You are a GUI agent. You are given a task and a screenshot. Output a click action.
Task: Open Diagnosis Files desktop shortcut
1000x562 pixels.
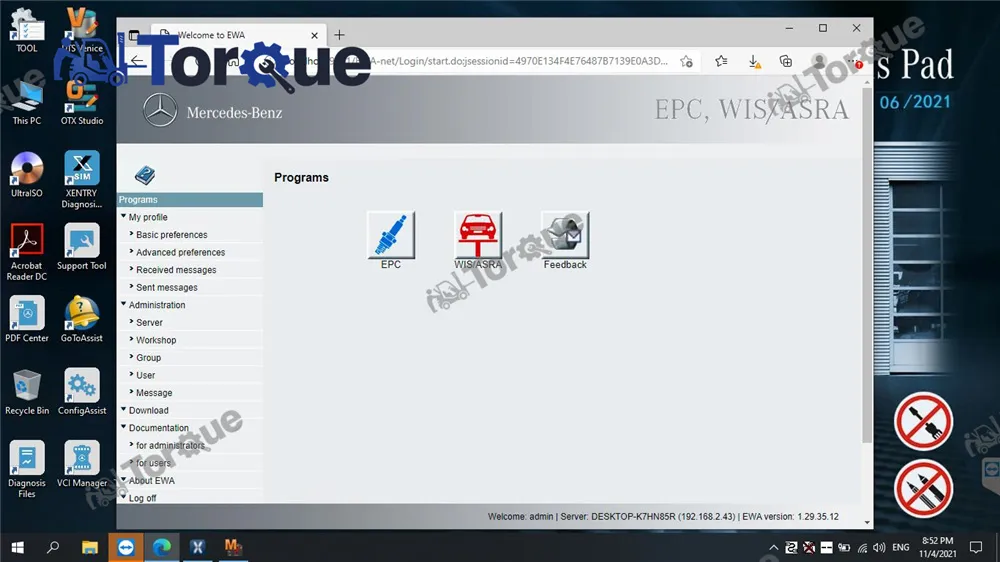point(27,470)
